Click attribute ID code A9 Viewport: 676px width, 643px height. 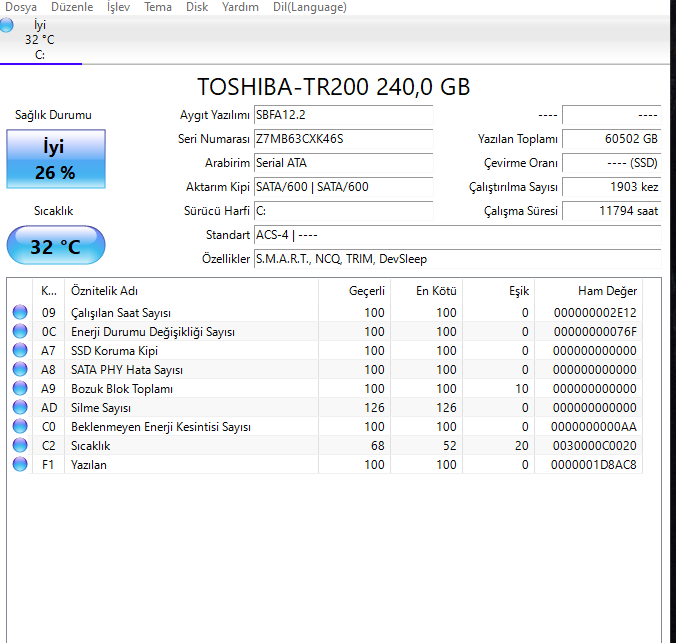(48, 389)
